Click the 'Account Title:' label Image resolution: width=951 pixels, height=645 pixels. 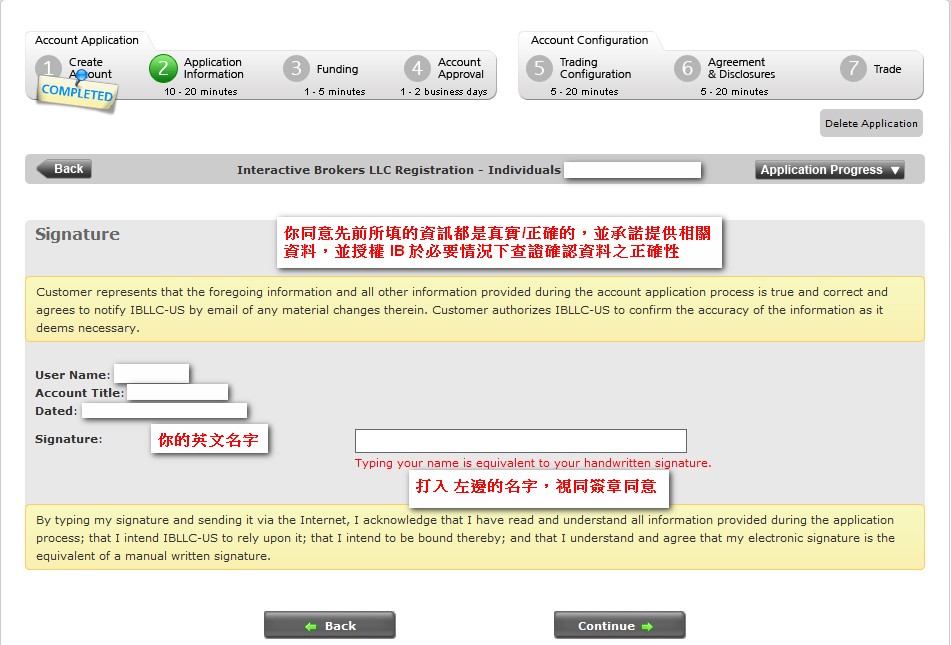[x=79, y=393]
